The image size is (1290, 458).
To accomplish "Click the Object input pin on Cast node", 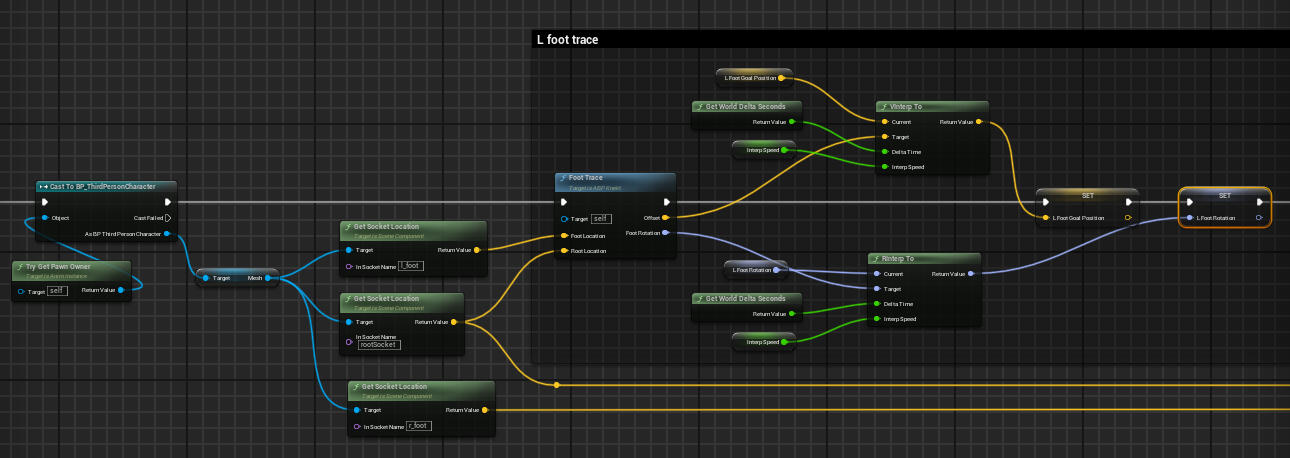I will point(45,217).
